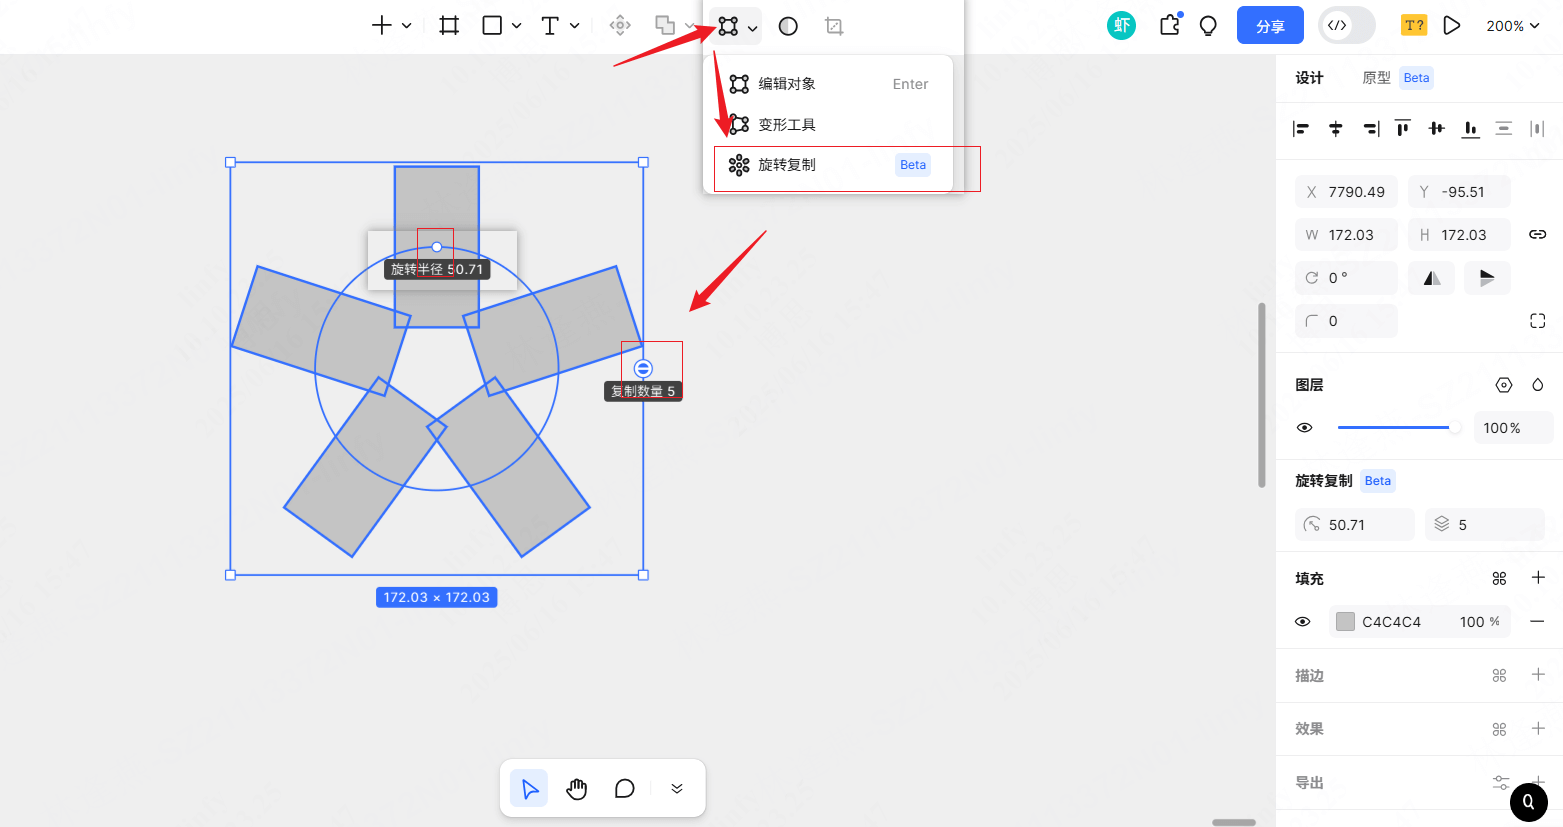This screenshot has height=827, width=1563.
Task: Open the plugins icon
Action: pos(1169,26)
